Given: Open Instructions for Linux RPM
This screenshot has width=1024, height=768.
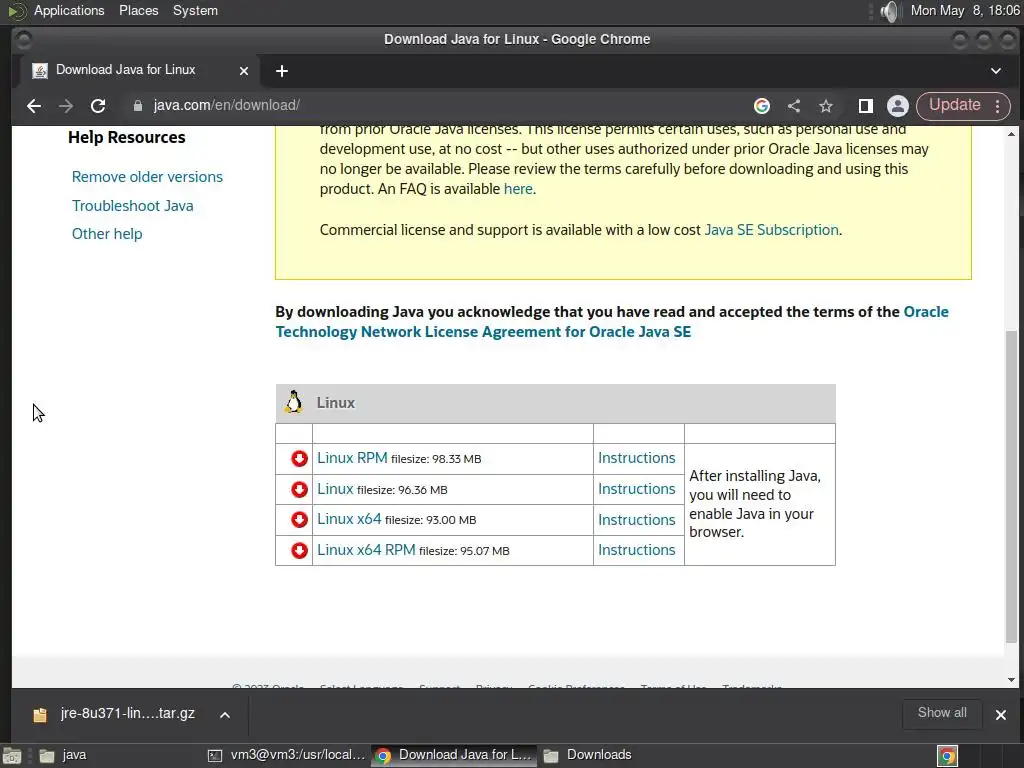Looking at the screenshot, I should pyautogui.click(x=636, y=458).
